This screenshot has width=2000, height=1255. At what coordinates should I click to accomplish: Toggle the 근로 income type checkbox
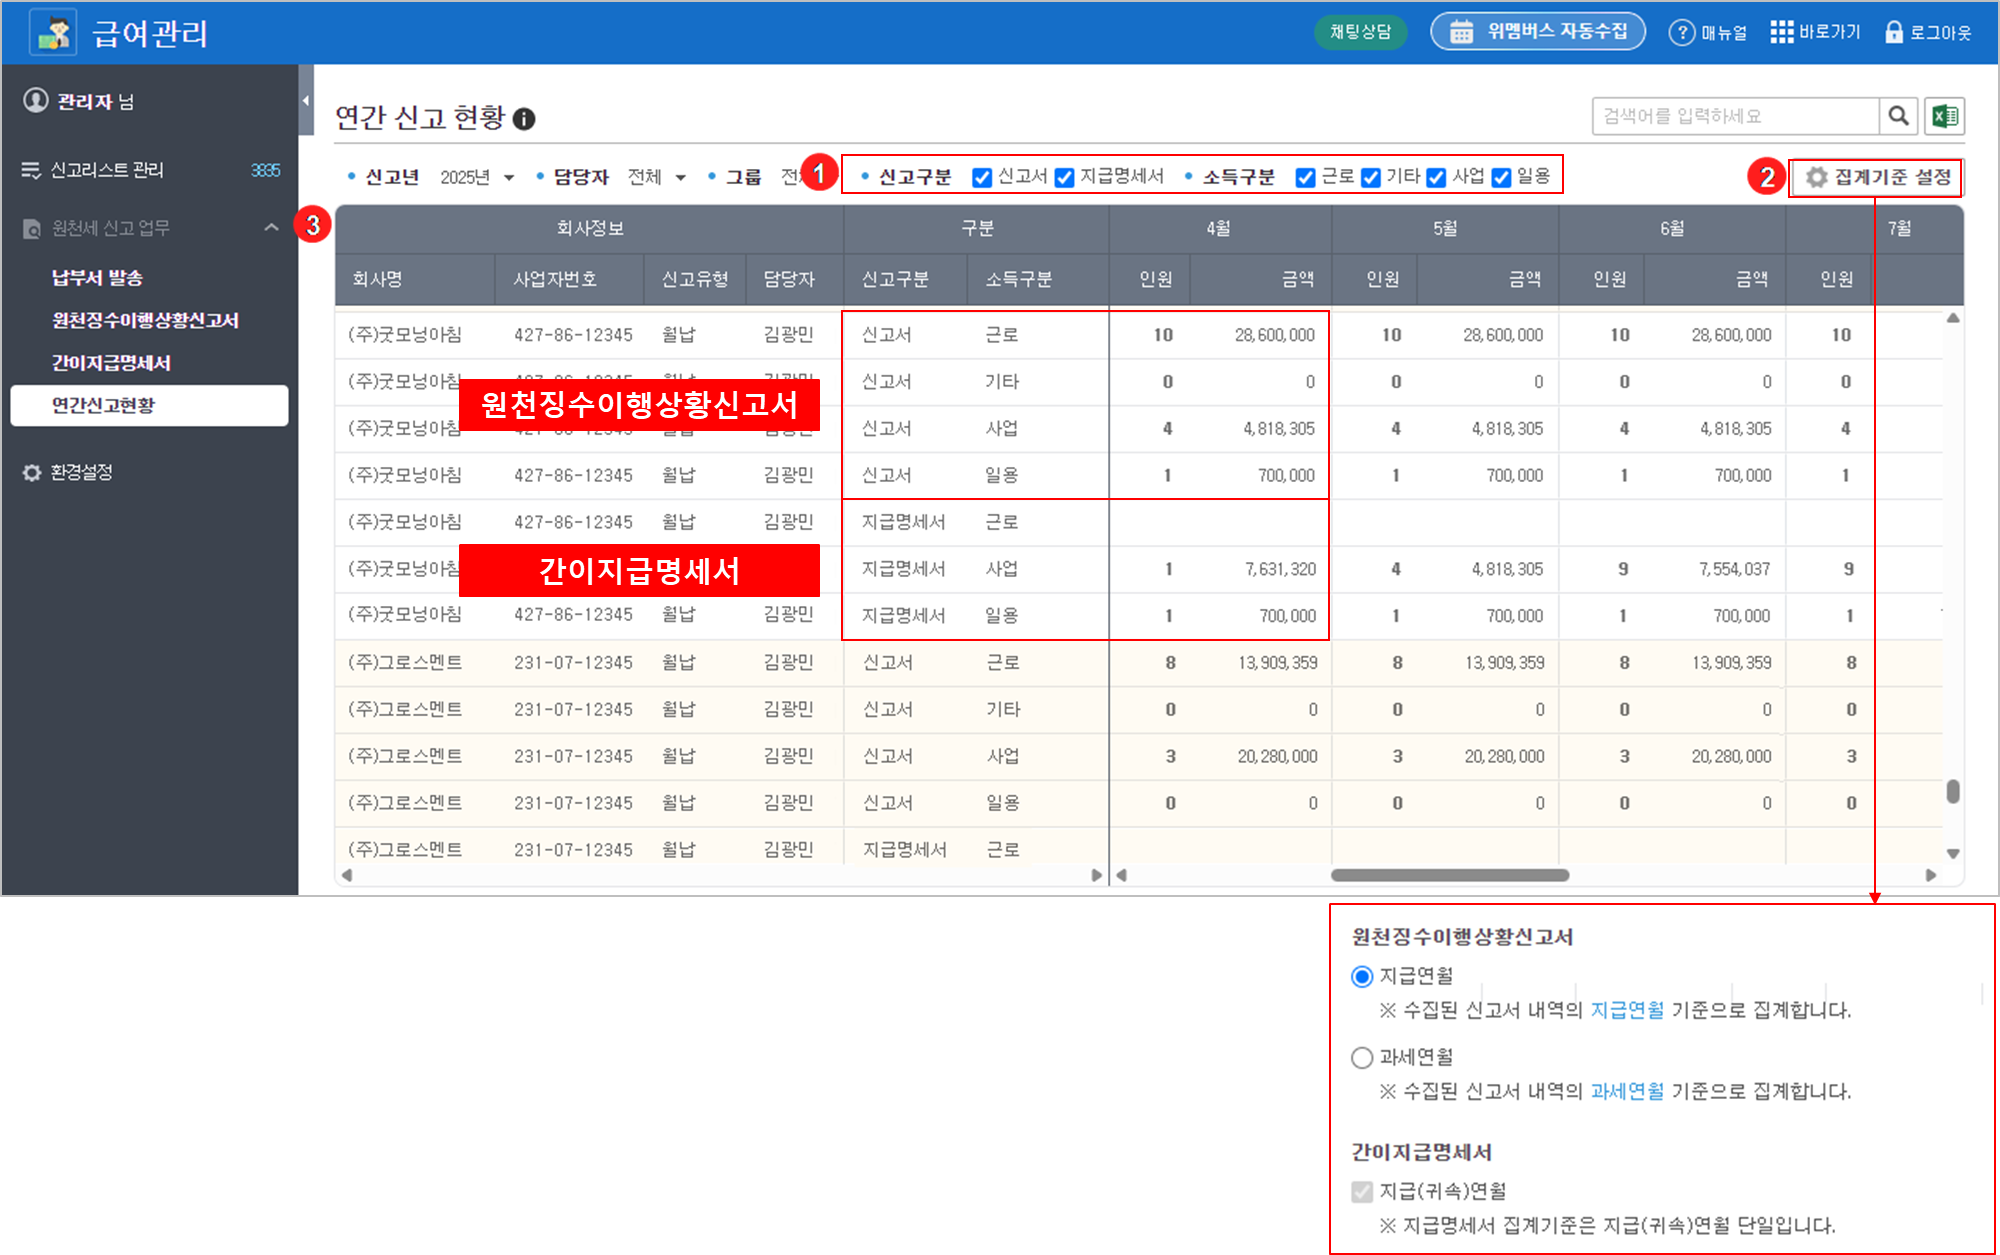pos(1305,178)
